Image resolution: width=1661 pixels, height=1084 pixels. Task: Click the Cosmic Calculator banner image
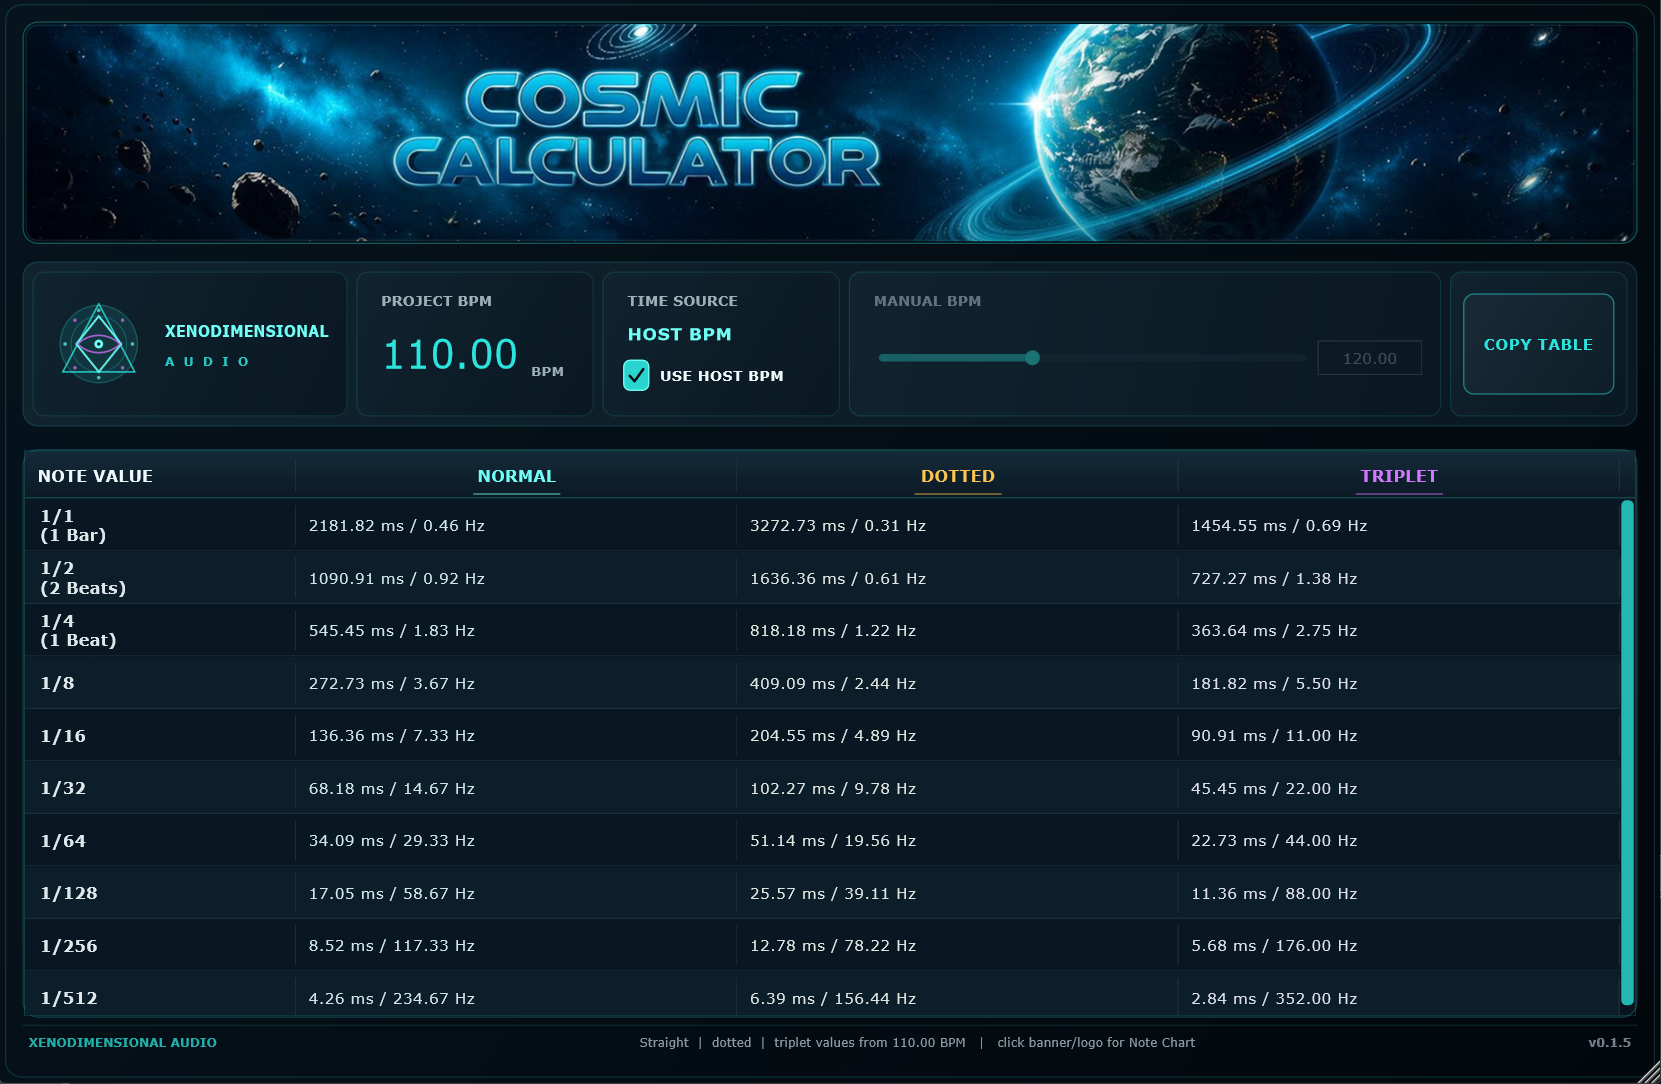[x=830, y=133]
